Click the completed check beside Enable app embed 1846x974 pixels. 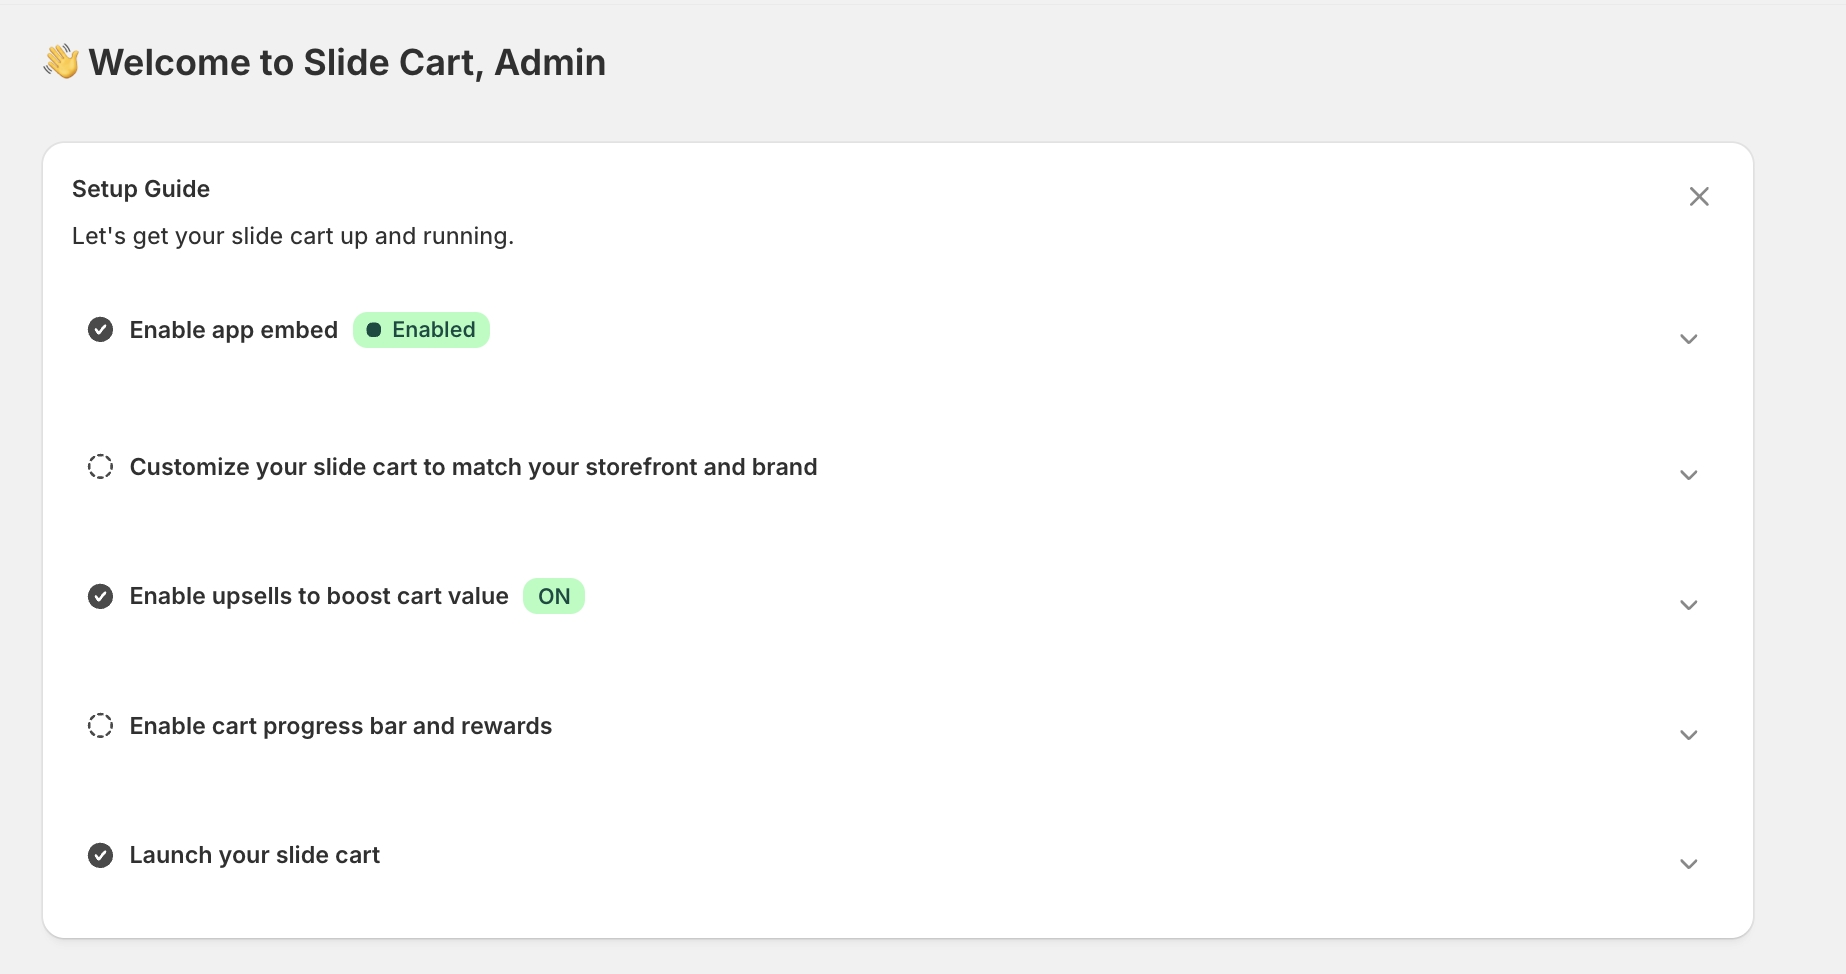click(x=100, y=330)
